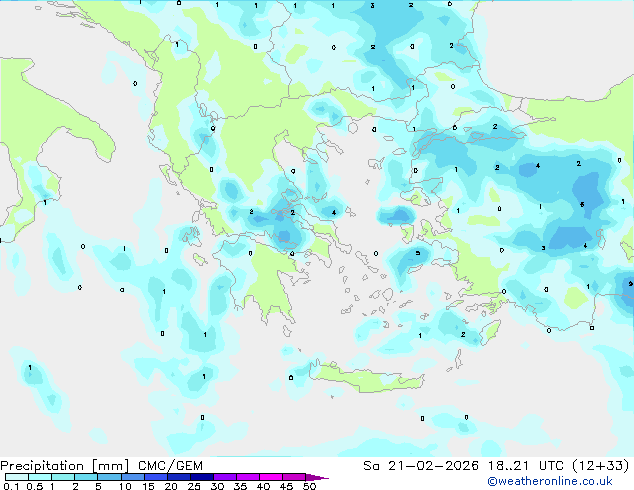The height and width of the screenshot is (490, 634).
Task: Select the 5–10 mm legend color swatch
Action: point(109,477)
